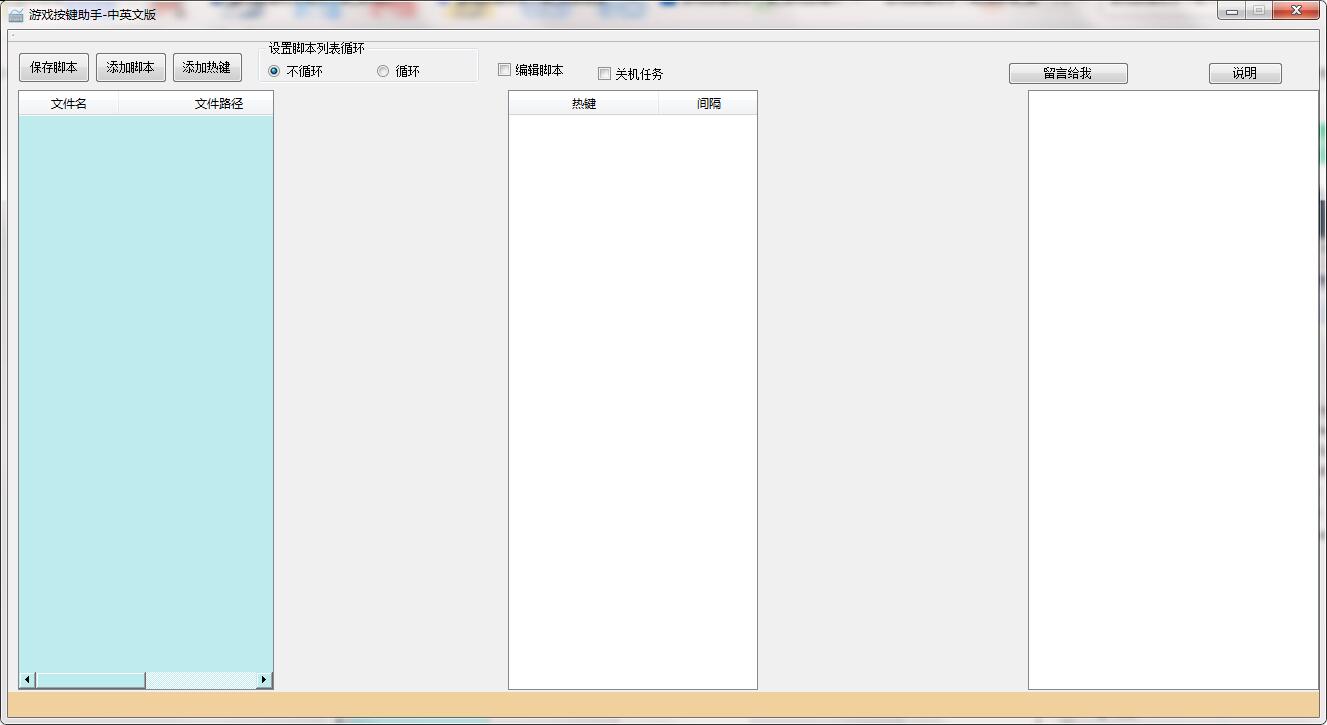Click the 间隔 (Interval) column header
Viewport: 1327px width, 725px height.
[x=709, y=102]
